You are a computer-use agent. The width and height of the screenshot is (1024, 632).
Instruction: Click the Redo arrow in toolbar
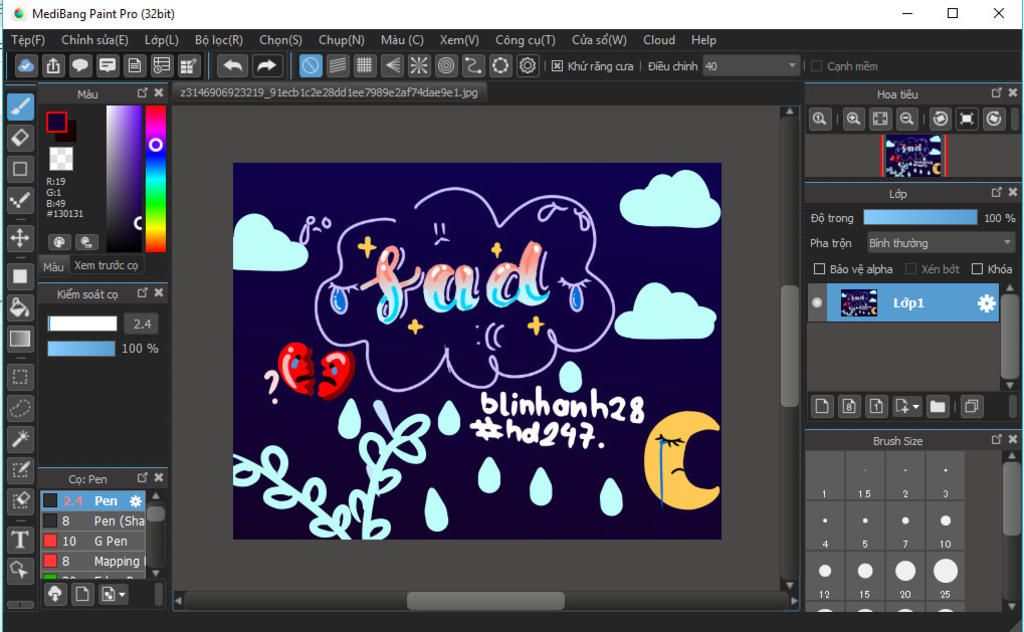pyautogui.click(x=266, y=65)
